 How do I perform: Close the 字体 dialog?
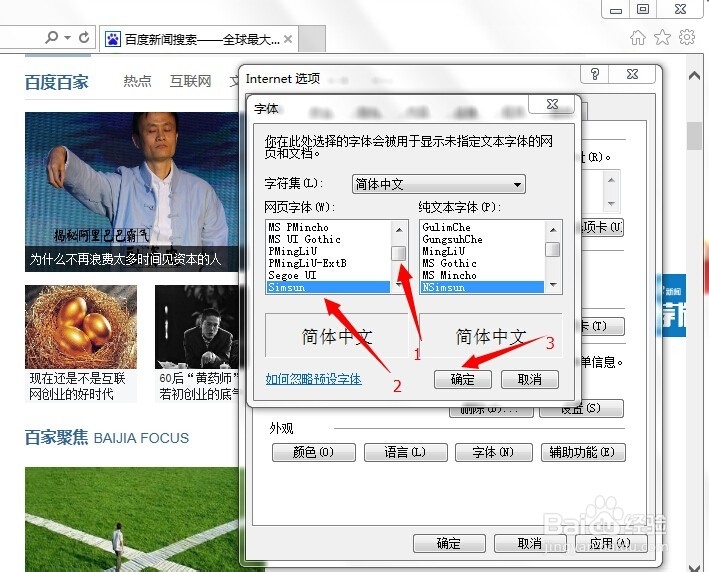point(552,104)
